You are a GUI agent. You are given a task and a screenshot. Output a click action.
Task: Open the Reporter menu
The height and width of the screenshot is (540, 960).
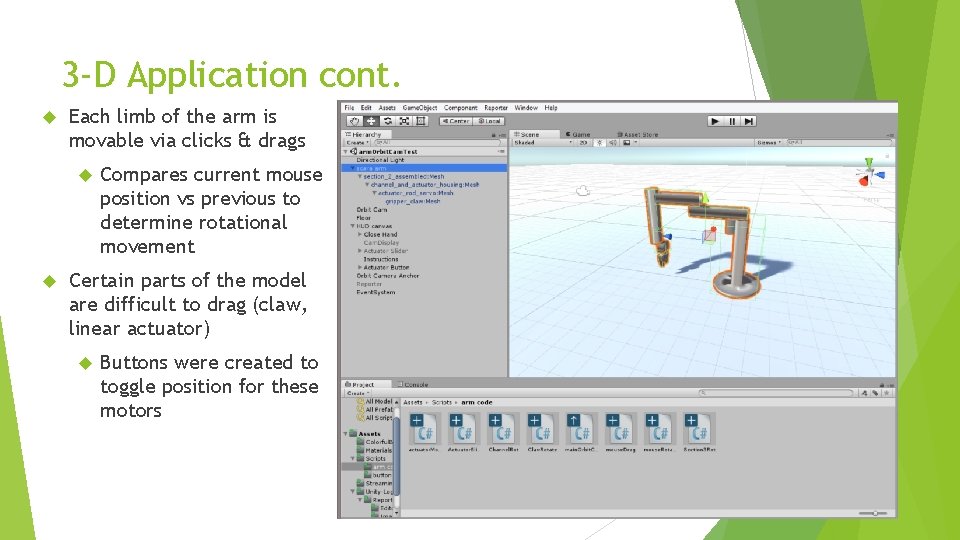point(496,108)
